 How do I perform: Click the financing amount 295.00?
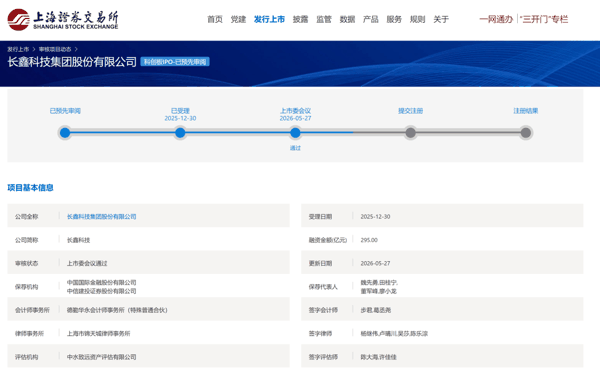tap(369, 240)
